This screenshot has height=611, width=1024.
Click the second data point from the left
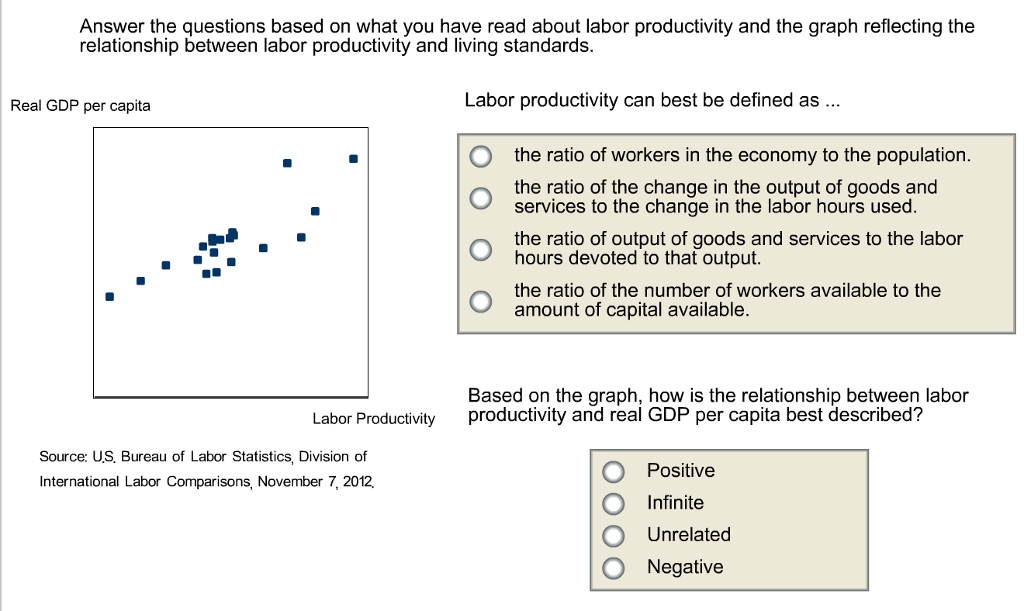coord(141,280)
